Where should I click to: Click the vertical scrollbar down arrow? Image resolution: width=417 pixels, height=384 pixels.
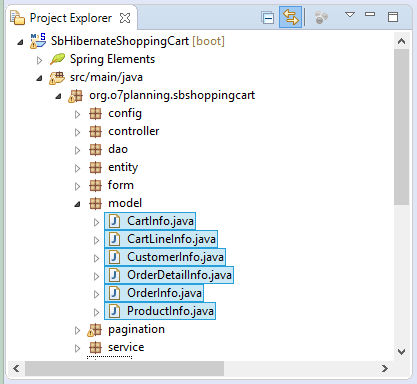pyautogui.click(x=402, y=351)
